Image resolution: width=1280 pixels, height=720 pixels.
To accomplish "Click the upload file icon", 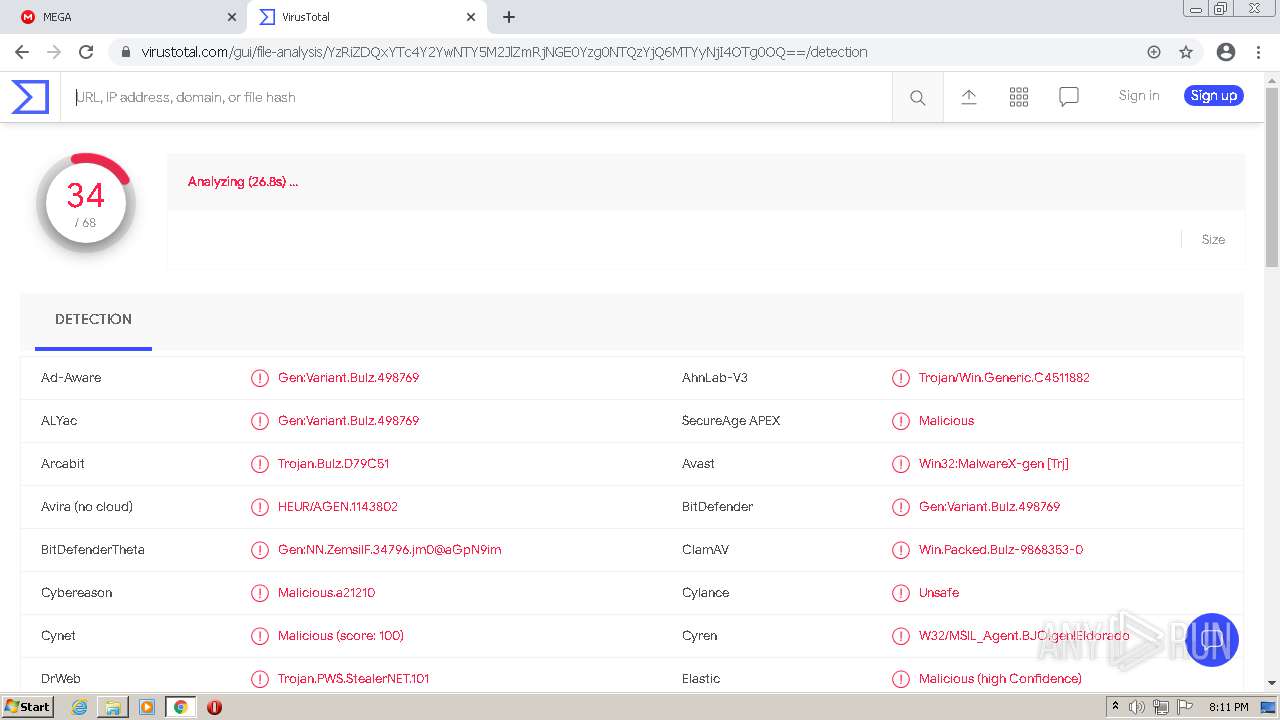I will tap(968, 97).
